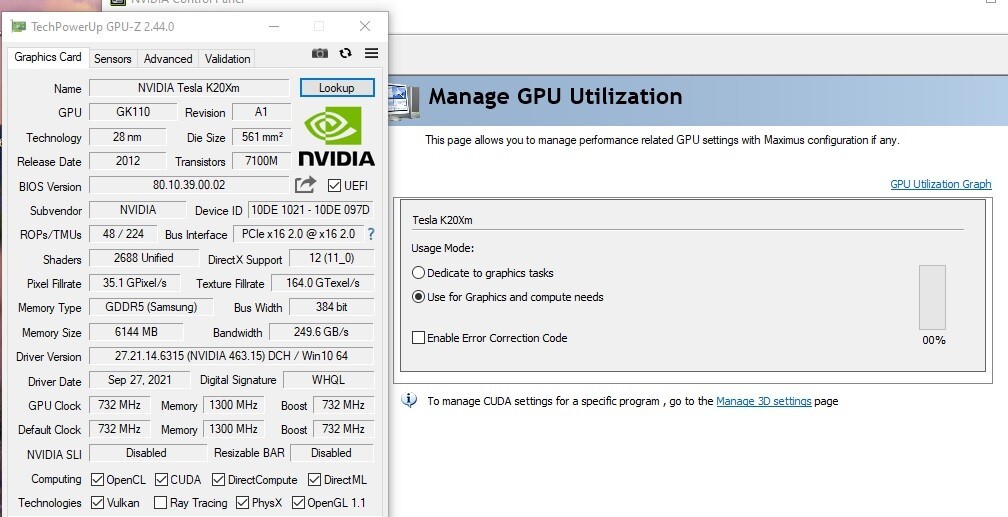The width and height of the screenshot is (1008, 517).
Task: Click the Bandwidth value 249.6 GB/s
Action: pos(321,332)
